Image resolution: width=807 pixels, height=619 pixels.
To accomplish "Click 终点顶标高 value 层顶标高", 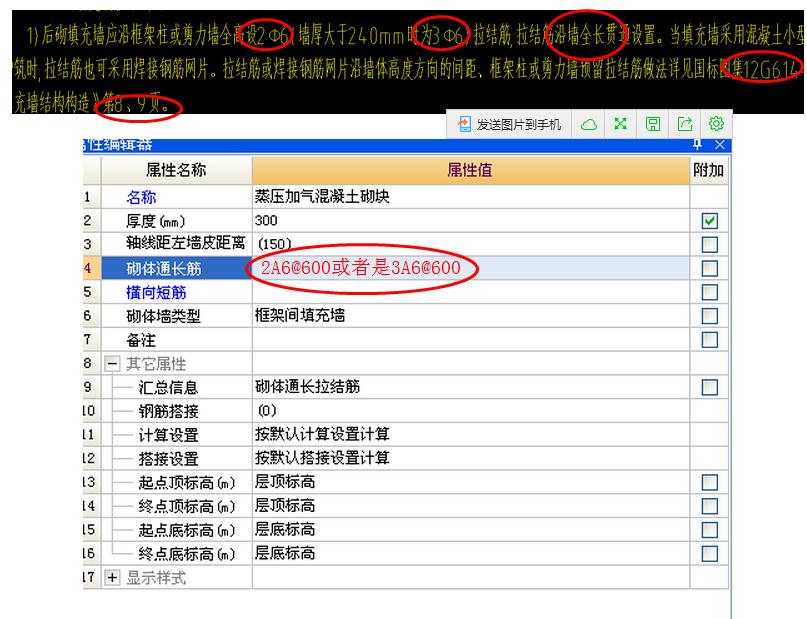I will click(x=285, y=506).
